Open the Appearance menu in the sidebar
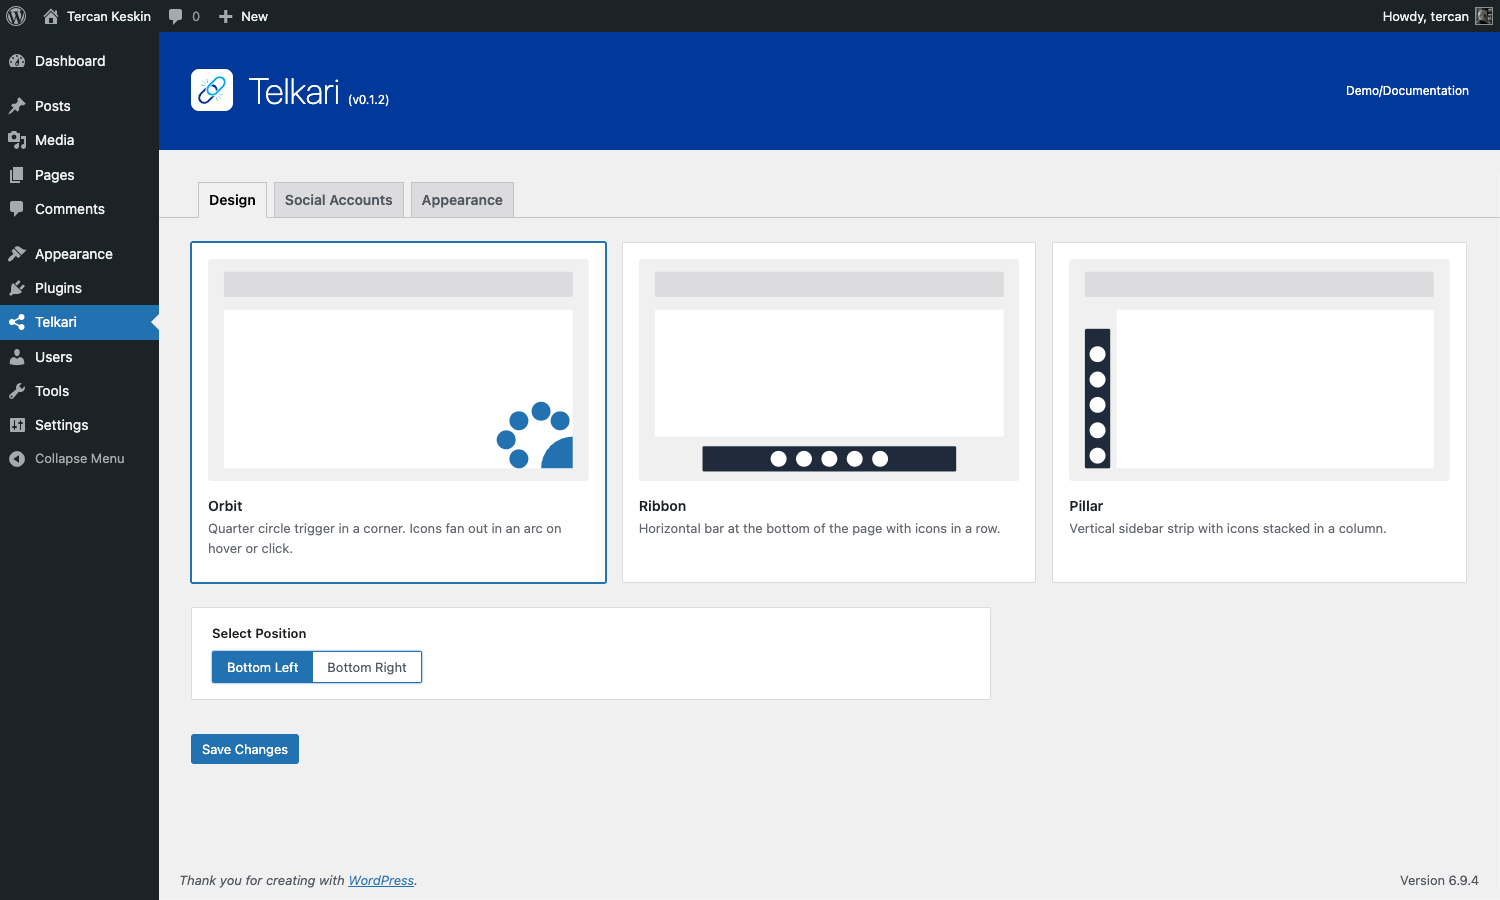The width and height of the screenshot is (1500, 900). [x=72, y=253]
